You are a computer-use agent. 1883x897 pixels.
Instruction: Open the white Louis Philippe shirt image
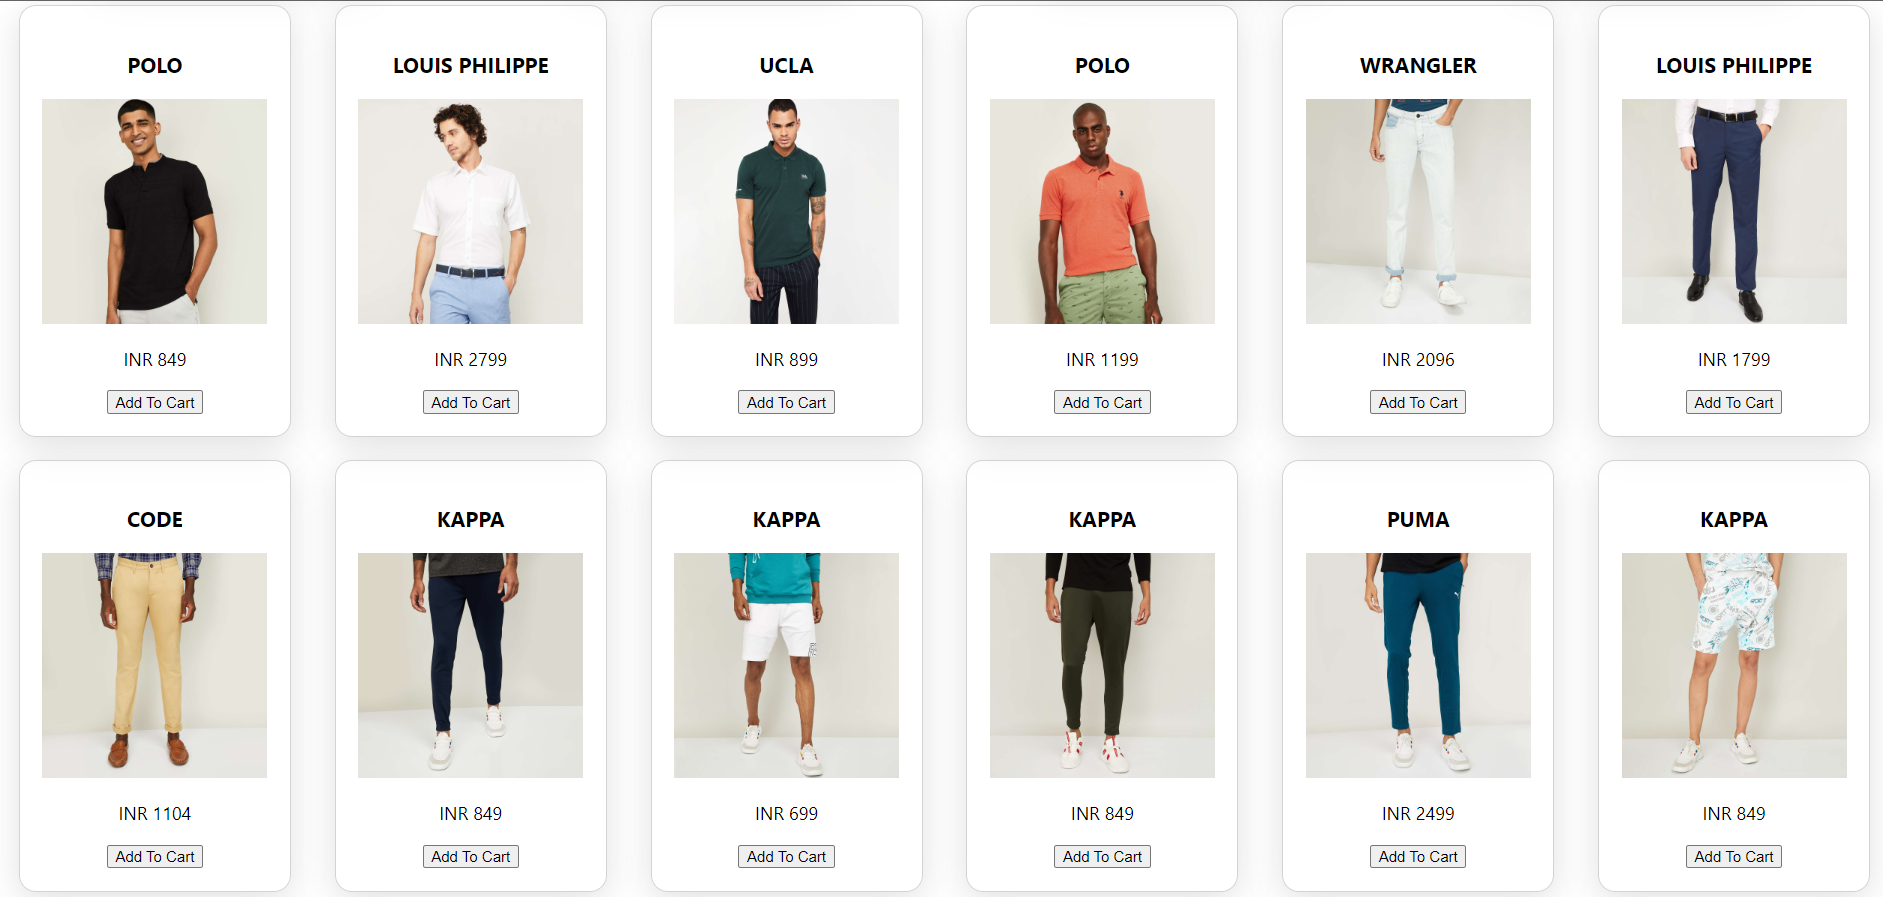471,211
